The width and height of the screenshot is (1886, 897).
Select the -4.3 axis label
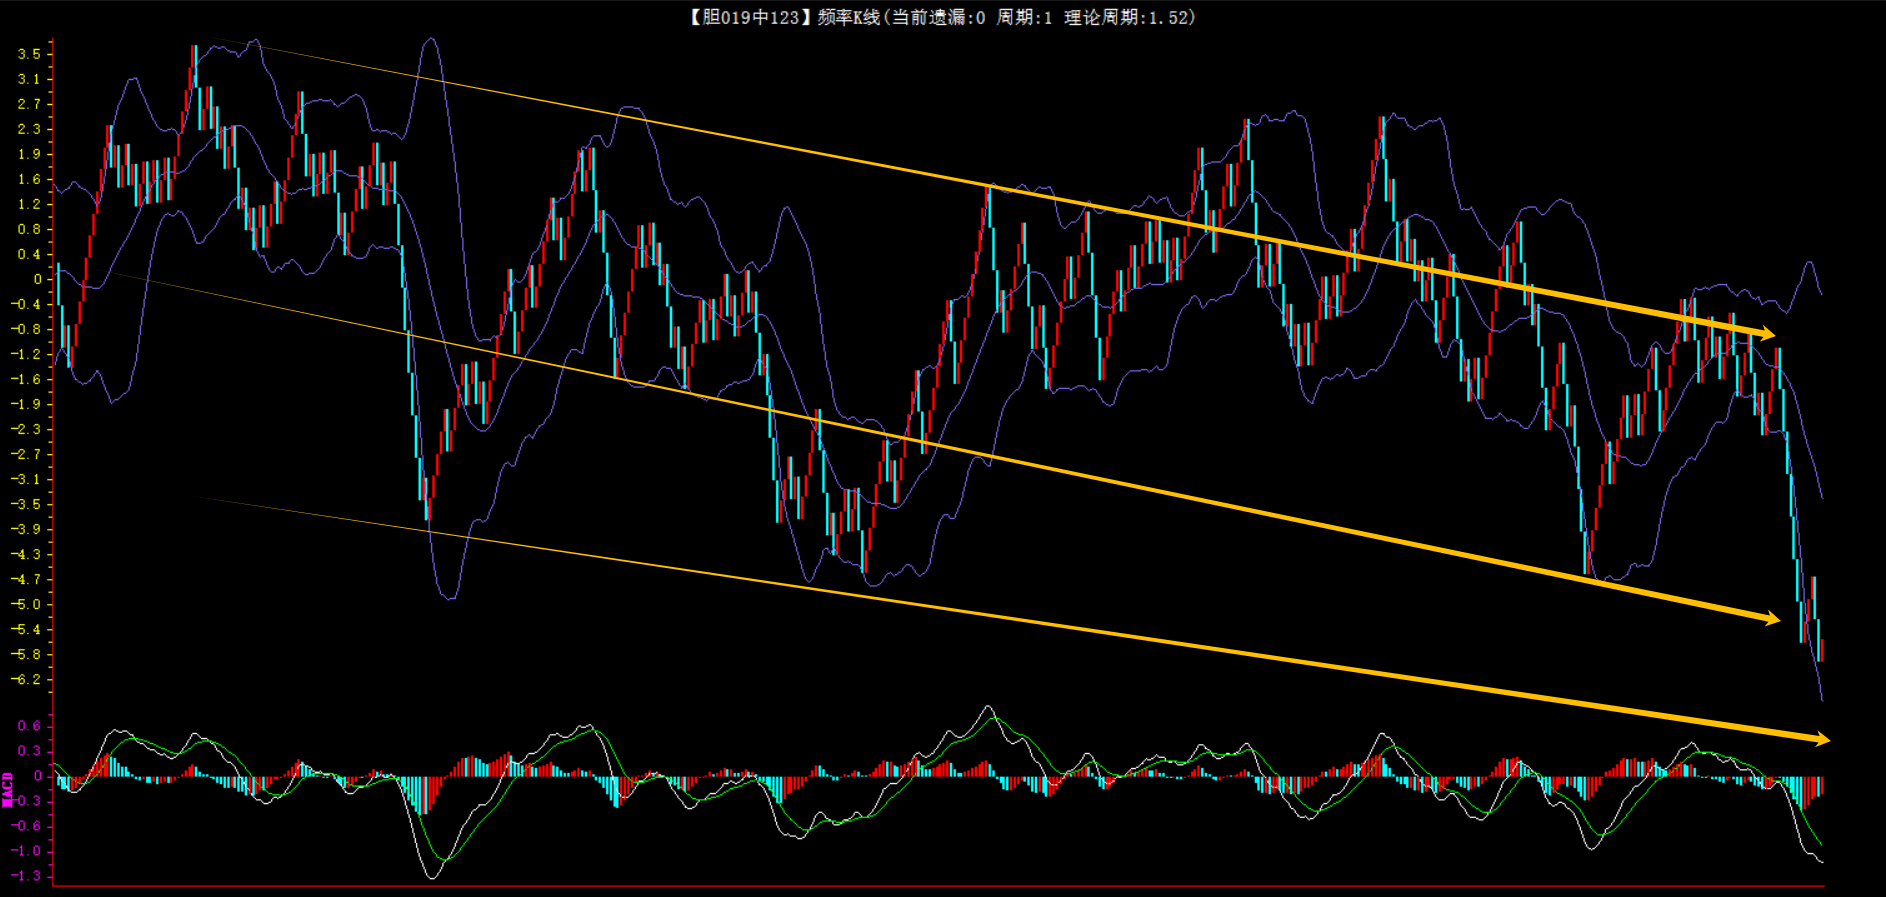pyautogui.click(x=26, y=554)
